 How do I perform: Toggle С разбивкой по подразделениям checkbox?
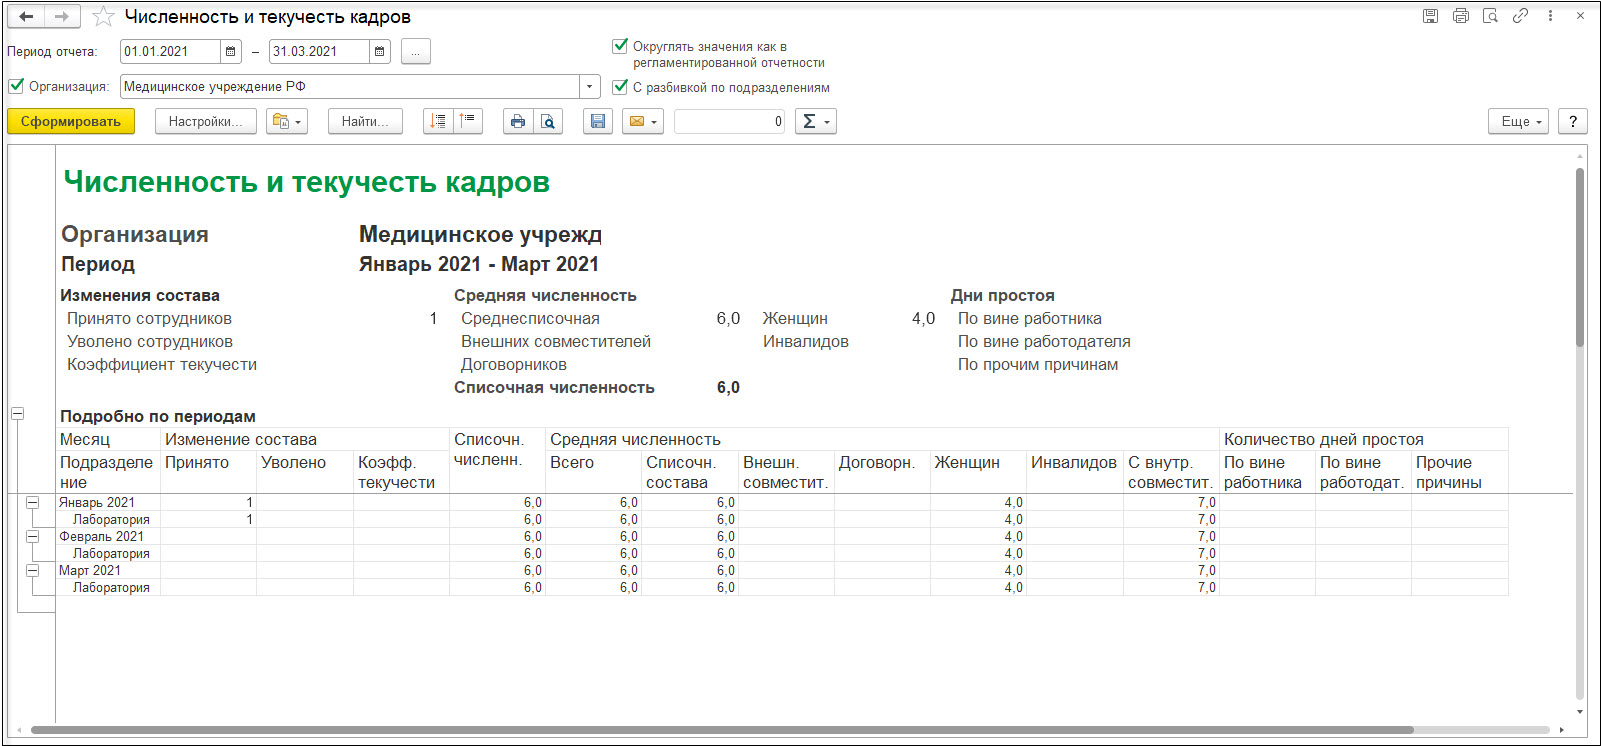[x=620, y=87]
